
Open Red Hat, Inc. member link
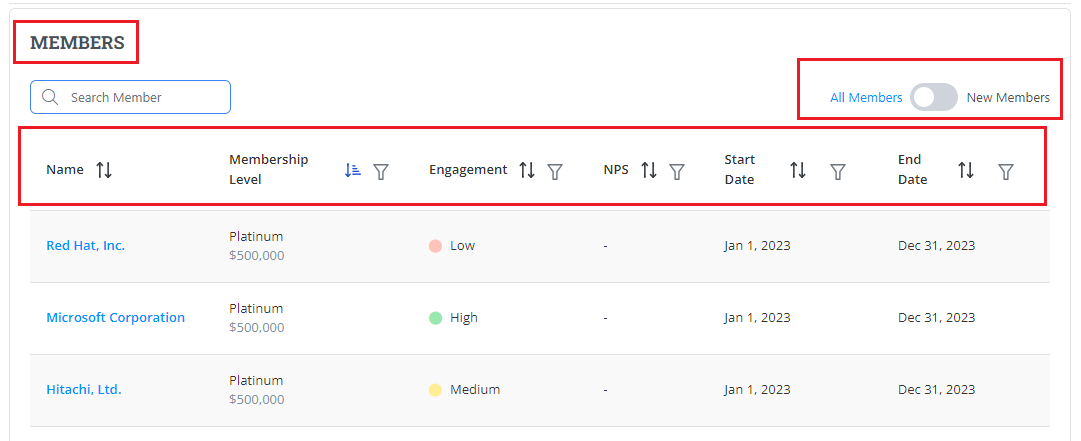86,246
